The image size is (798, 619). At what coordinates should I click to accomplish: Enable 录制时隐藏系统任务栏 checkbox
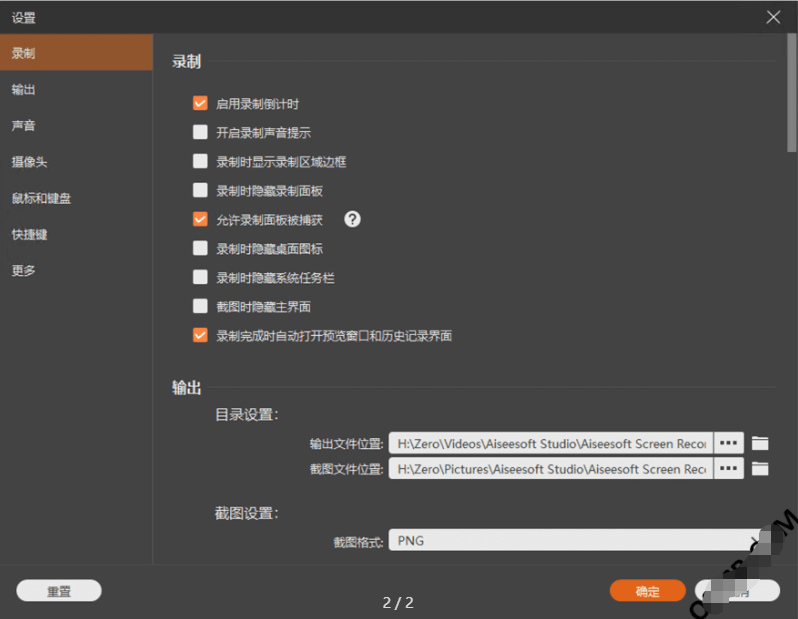[200, 277]
